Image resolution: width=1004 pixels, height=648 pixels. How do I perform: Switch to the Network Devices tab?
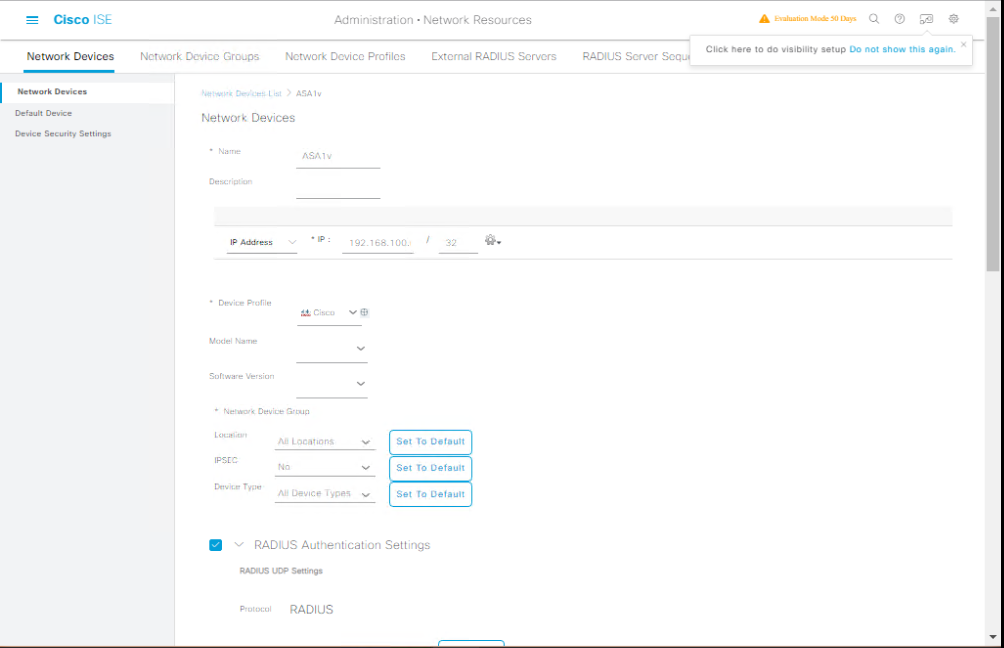(70, 56)
